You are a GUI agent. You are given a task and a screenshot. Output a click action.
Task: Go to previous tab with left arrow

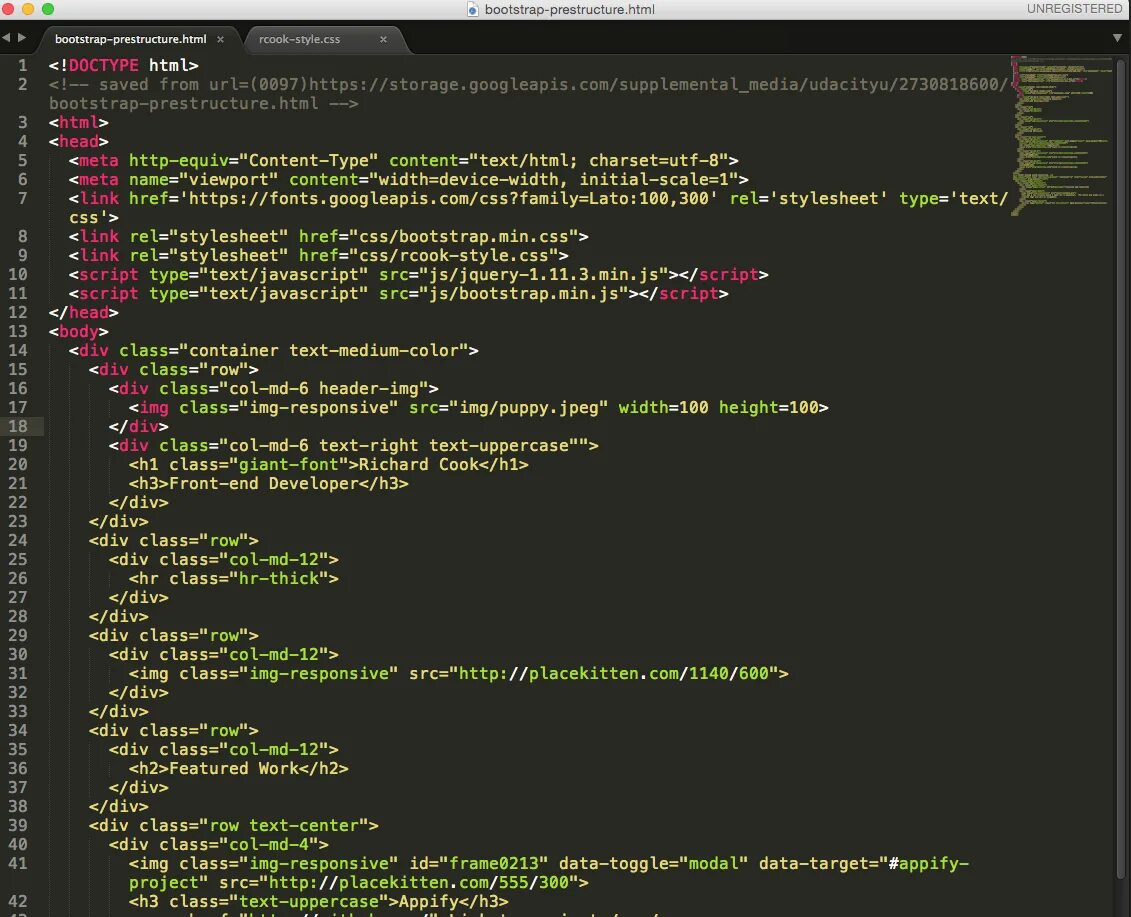tap(6, 38)
